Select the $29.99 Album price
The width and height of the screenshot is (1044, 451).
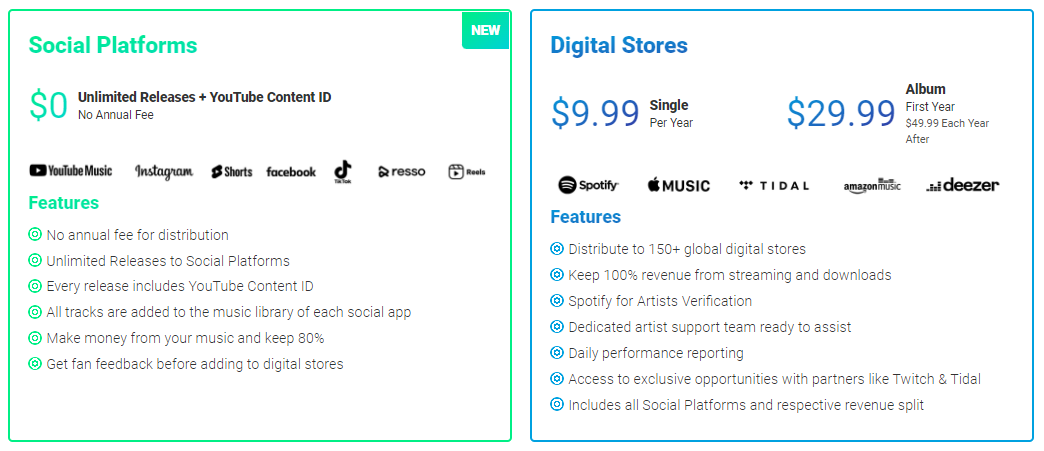point(841,113)
